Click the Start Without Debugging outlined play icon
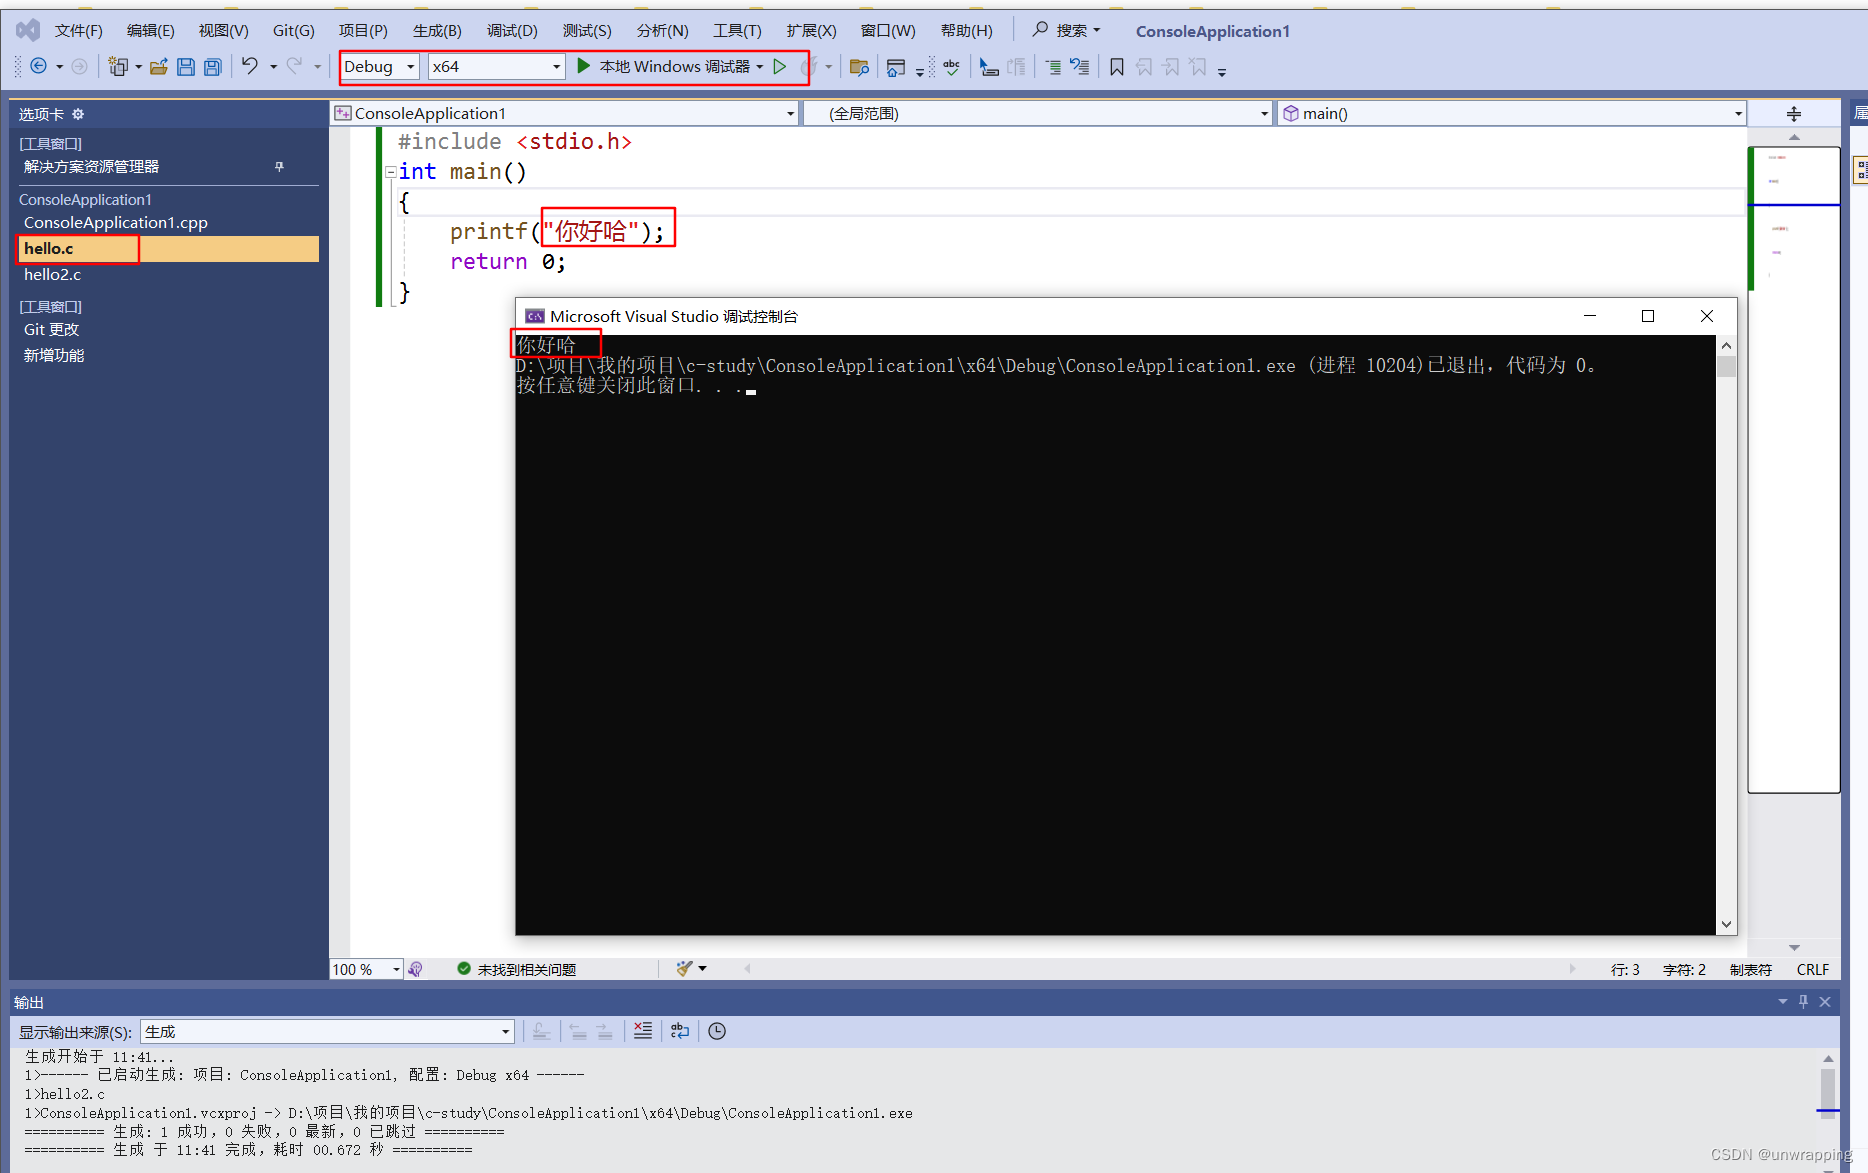 pyautogui.click(x=780, y=66)
